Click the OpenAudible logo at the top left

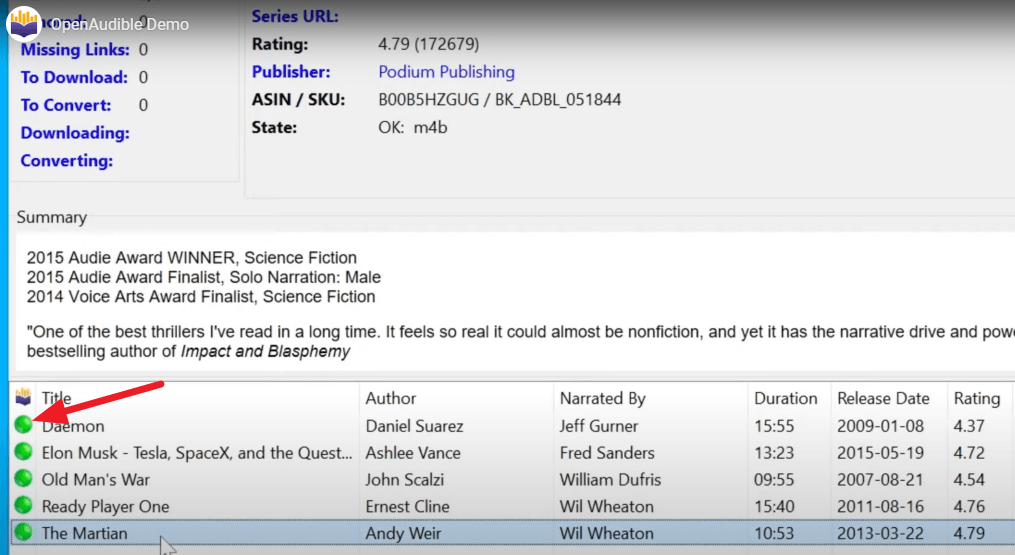click(x=24, y=24)
